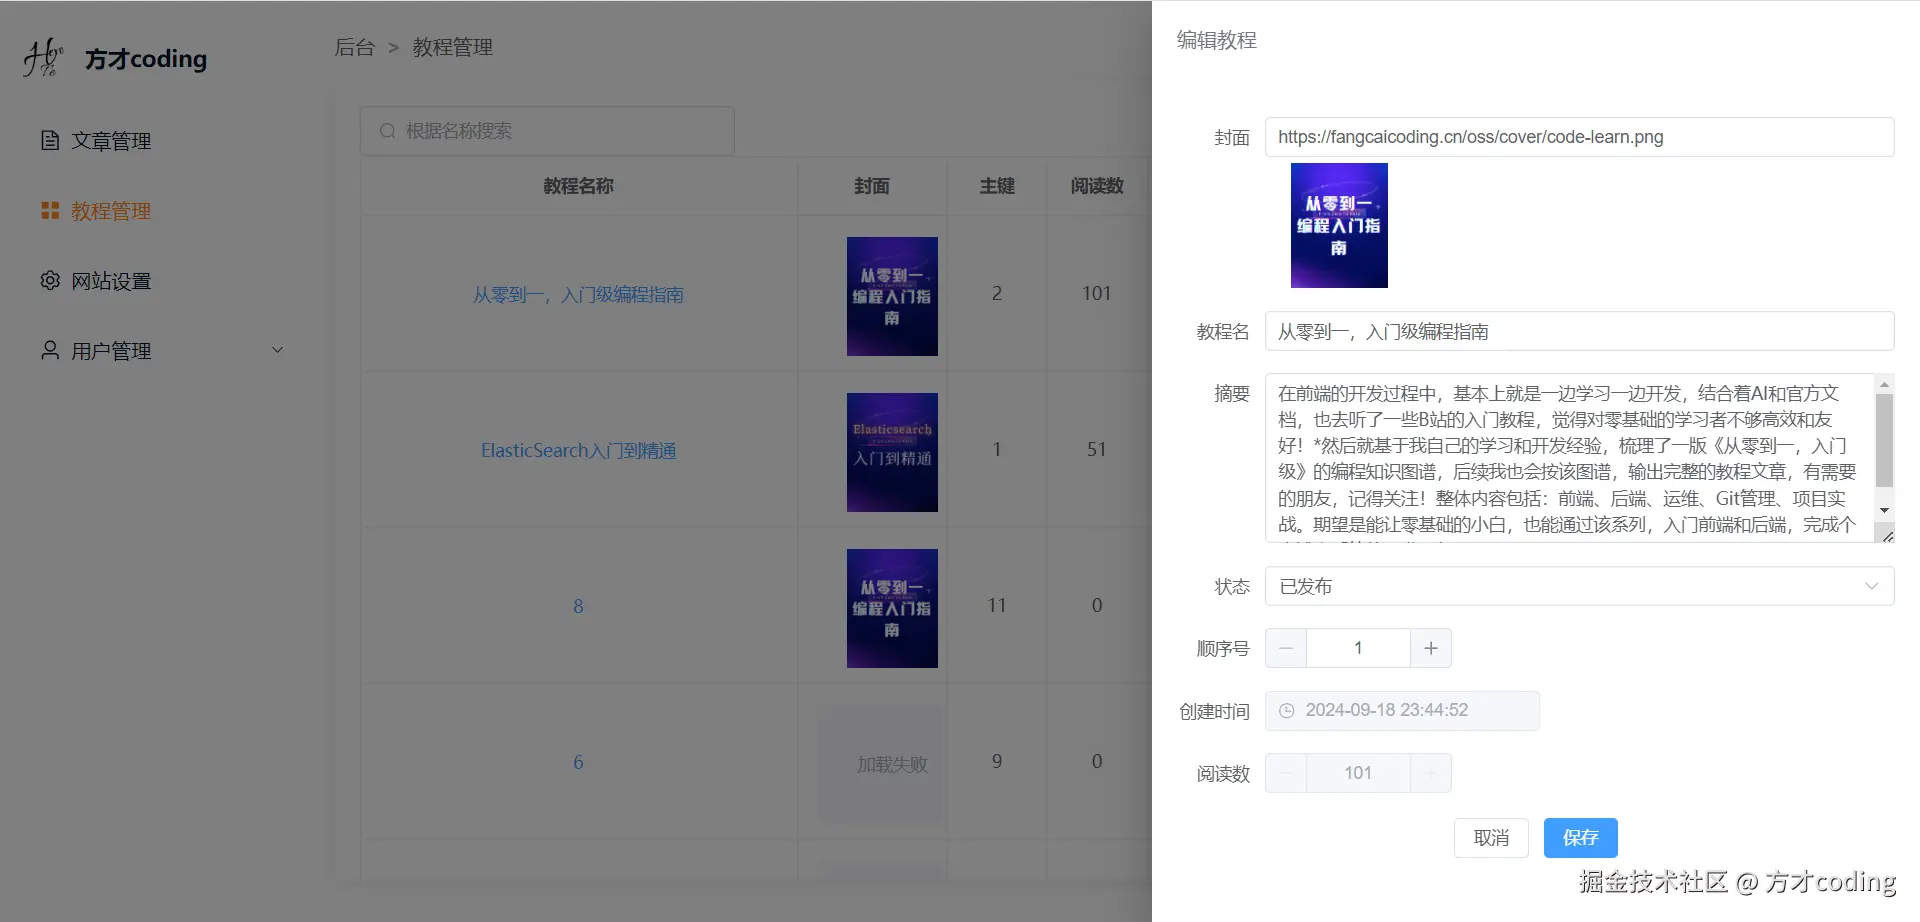
Task: Click the clock icon in 创建时间 field
Action: (x=1287, y=710)
